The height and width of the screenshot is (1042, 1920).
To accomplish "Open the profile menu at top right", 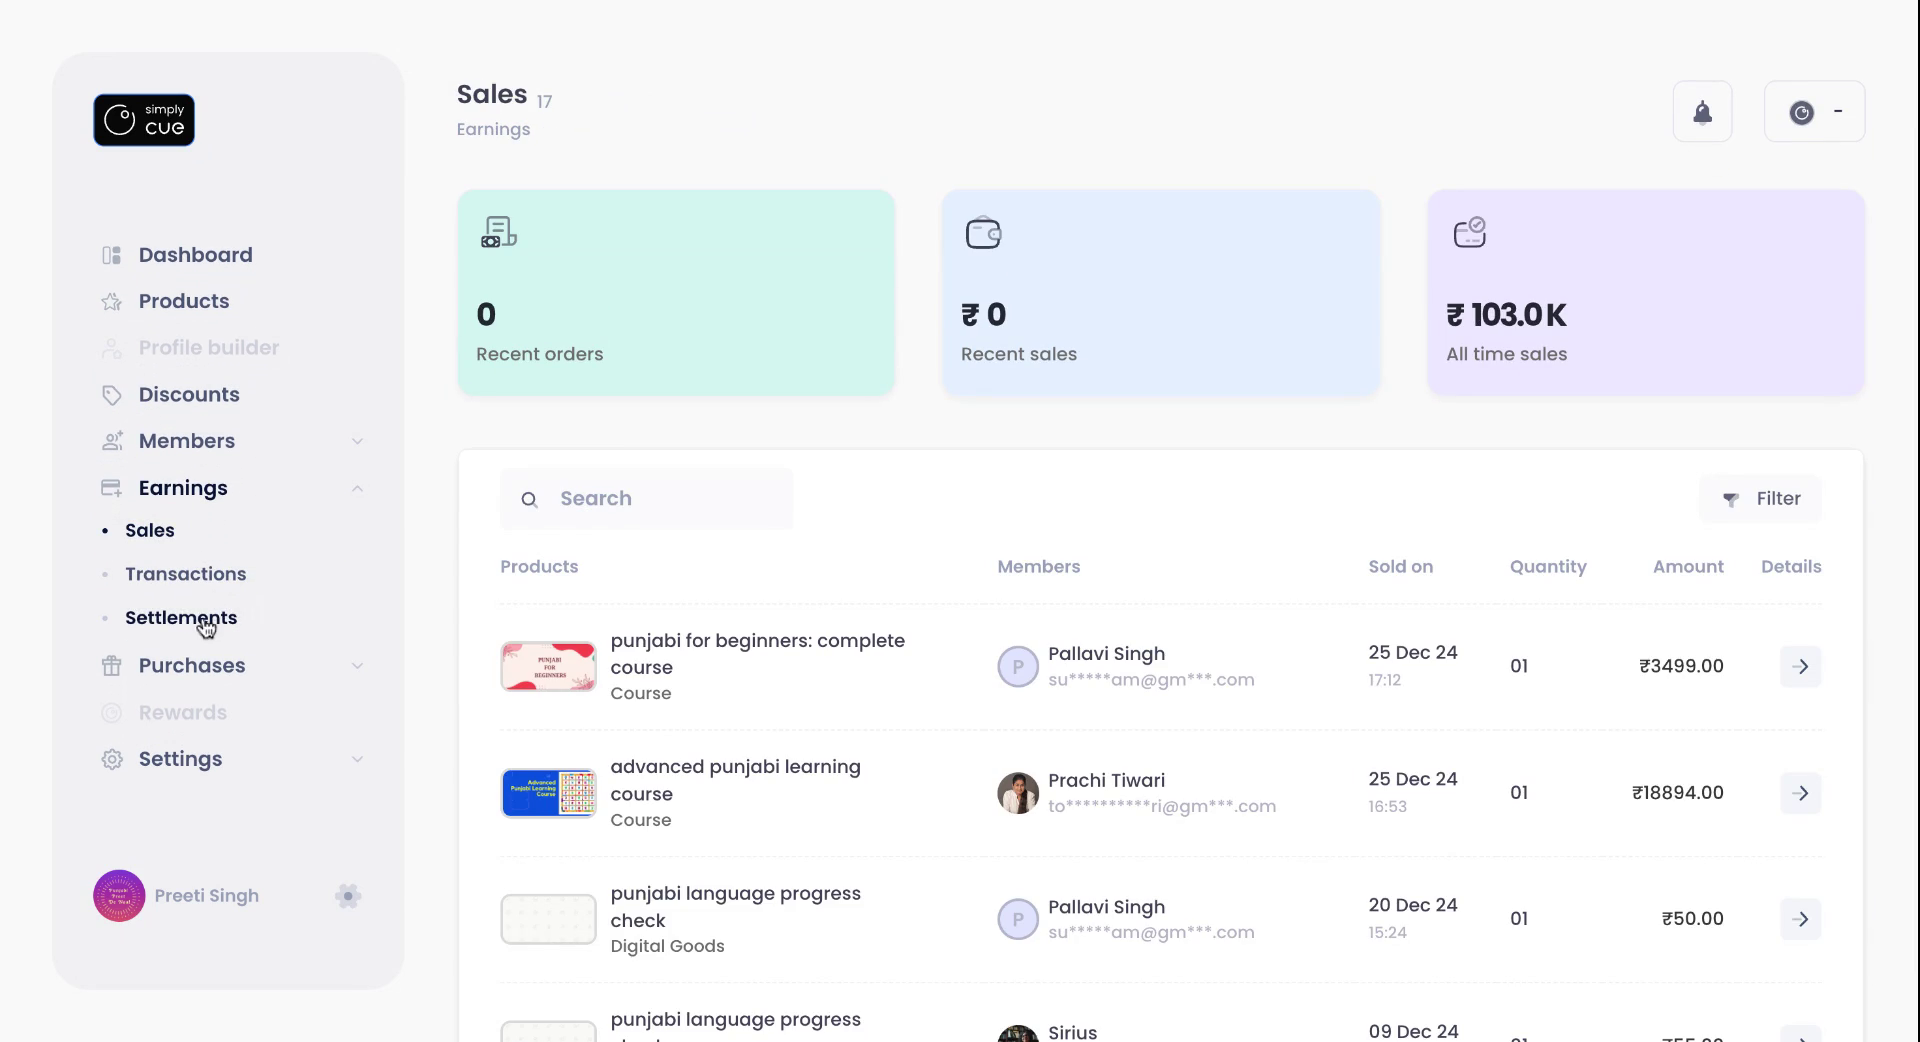I will click(1814, 112).
